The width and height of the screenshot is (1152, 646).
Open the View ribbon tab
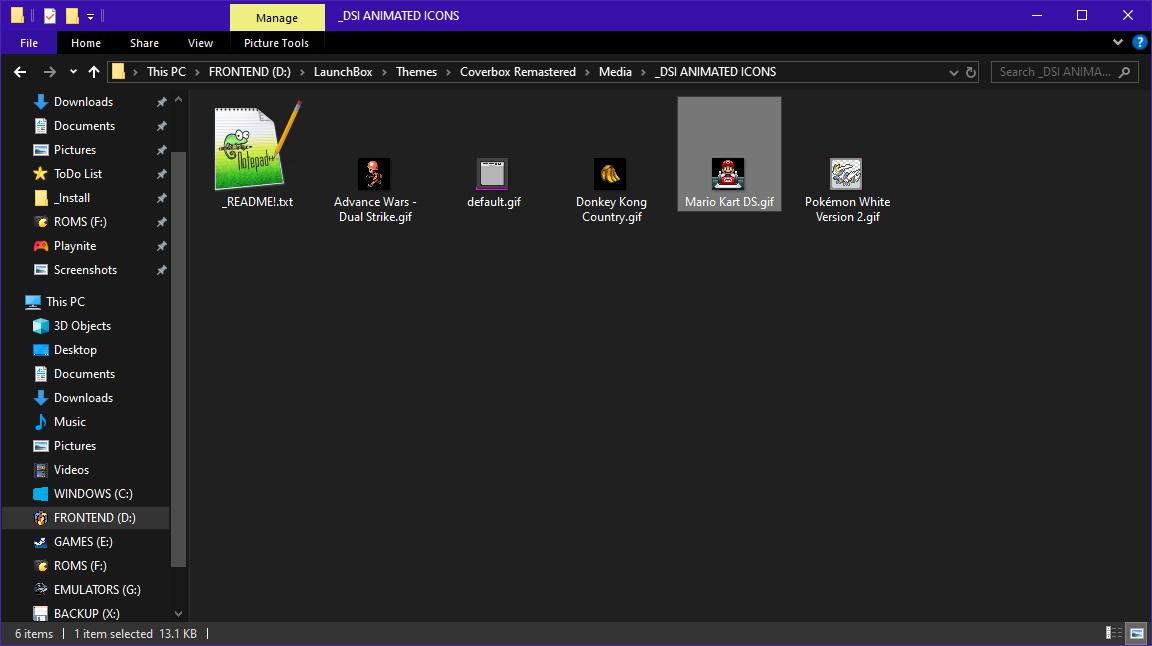coord(201,43)
